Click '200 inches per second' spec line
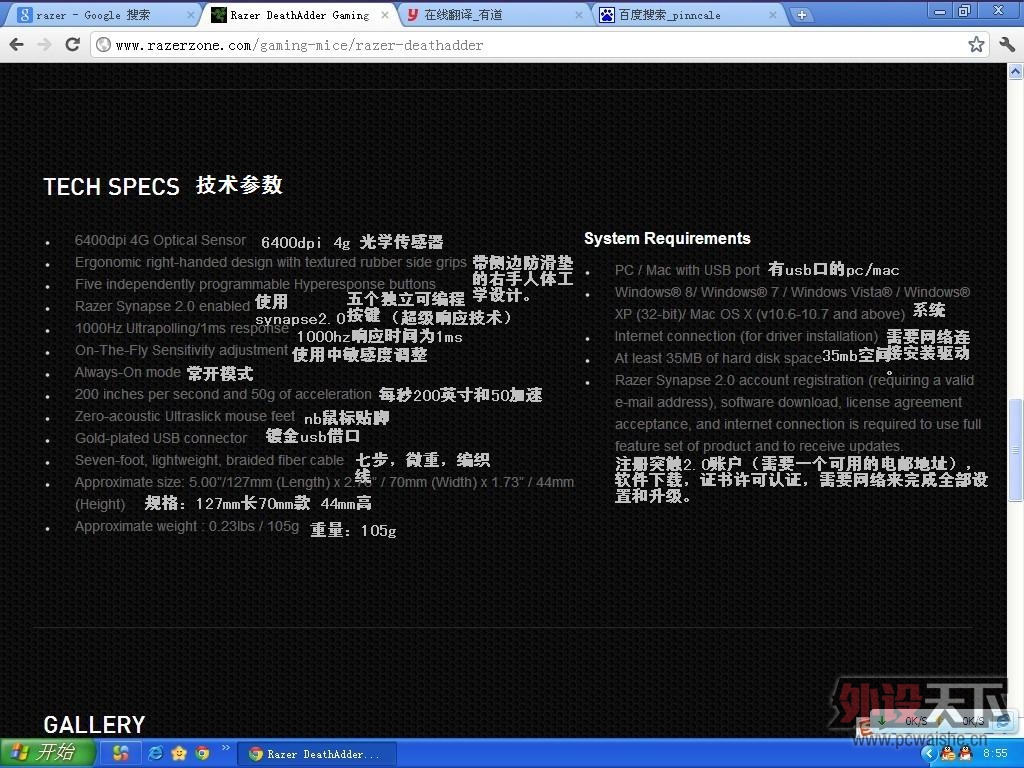This screenshot has height=768, width=1024. pos(223,394)
